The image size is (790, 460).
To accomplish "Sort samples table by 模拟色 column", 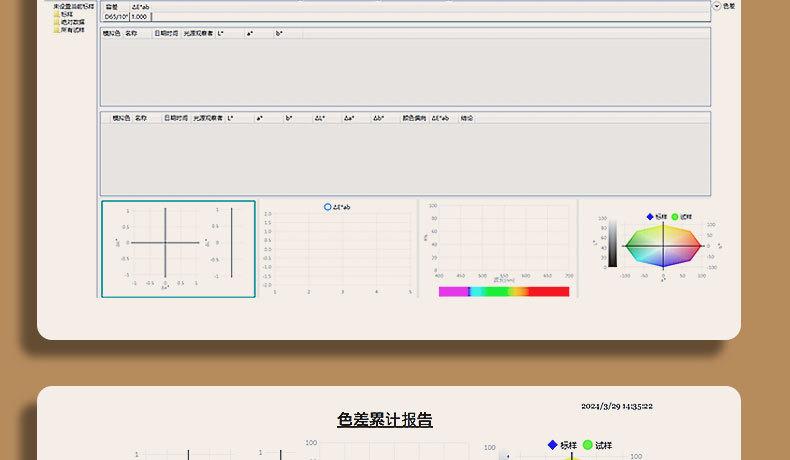I will (121, 118).
